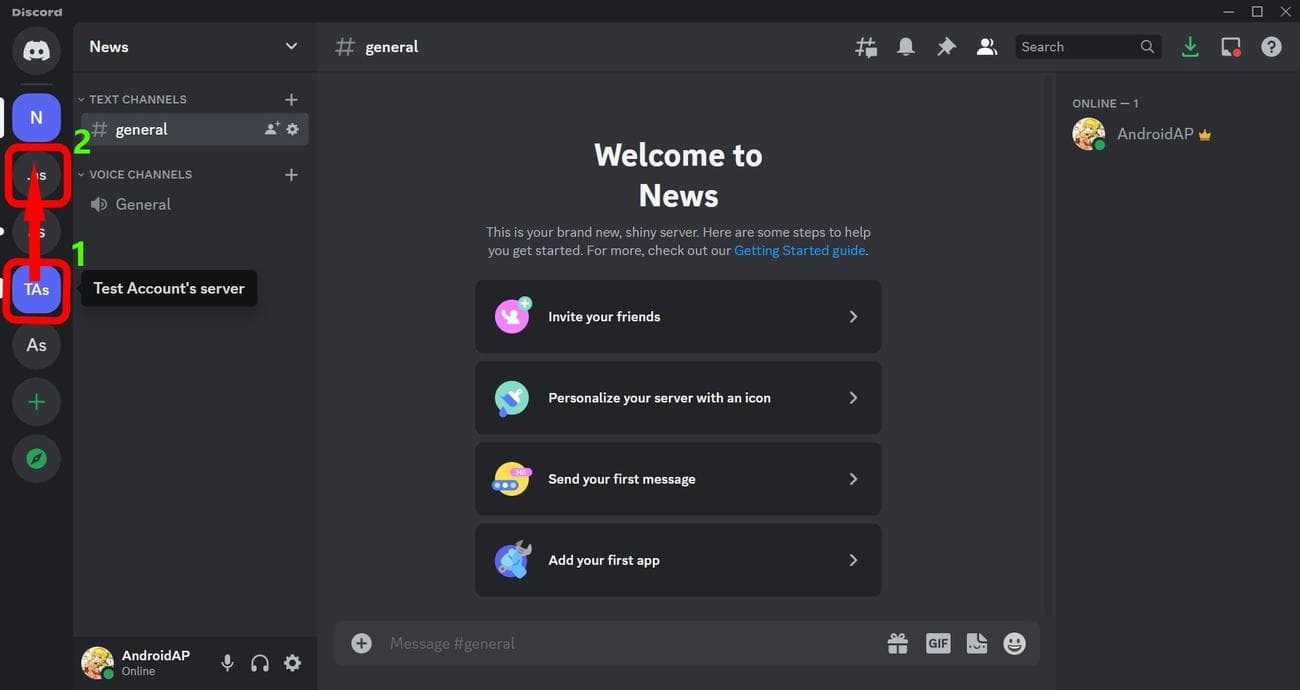Open the News server dropdown menu
1300x690 pixels.
point(291,47)
